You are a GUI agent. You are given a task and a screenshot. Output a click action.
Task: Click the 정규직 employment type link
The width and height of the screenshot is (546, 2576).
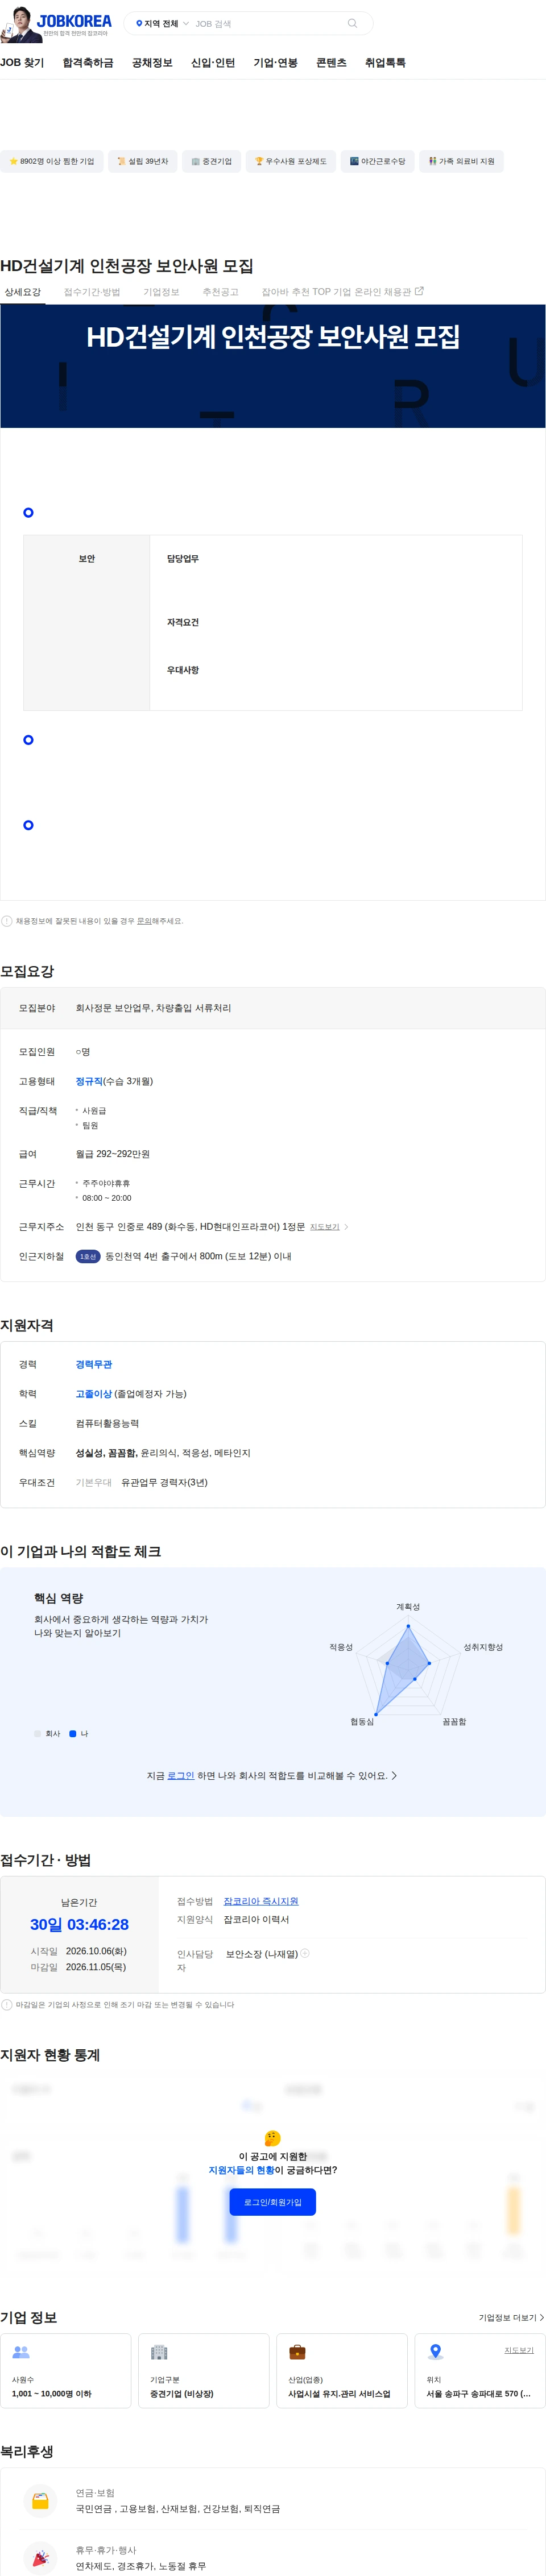89,1081
